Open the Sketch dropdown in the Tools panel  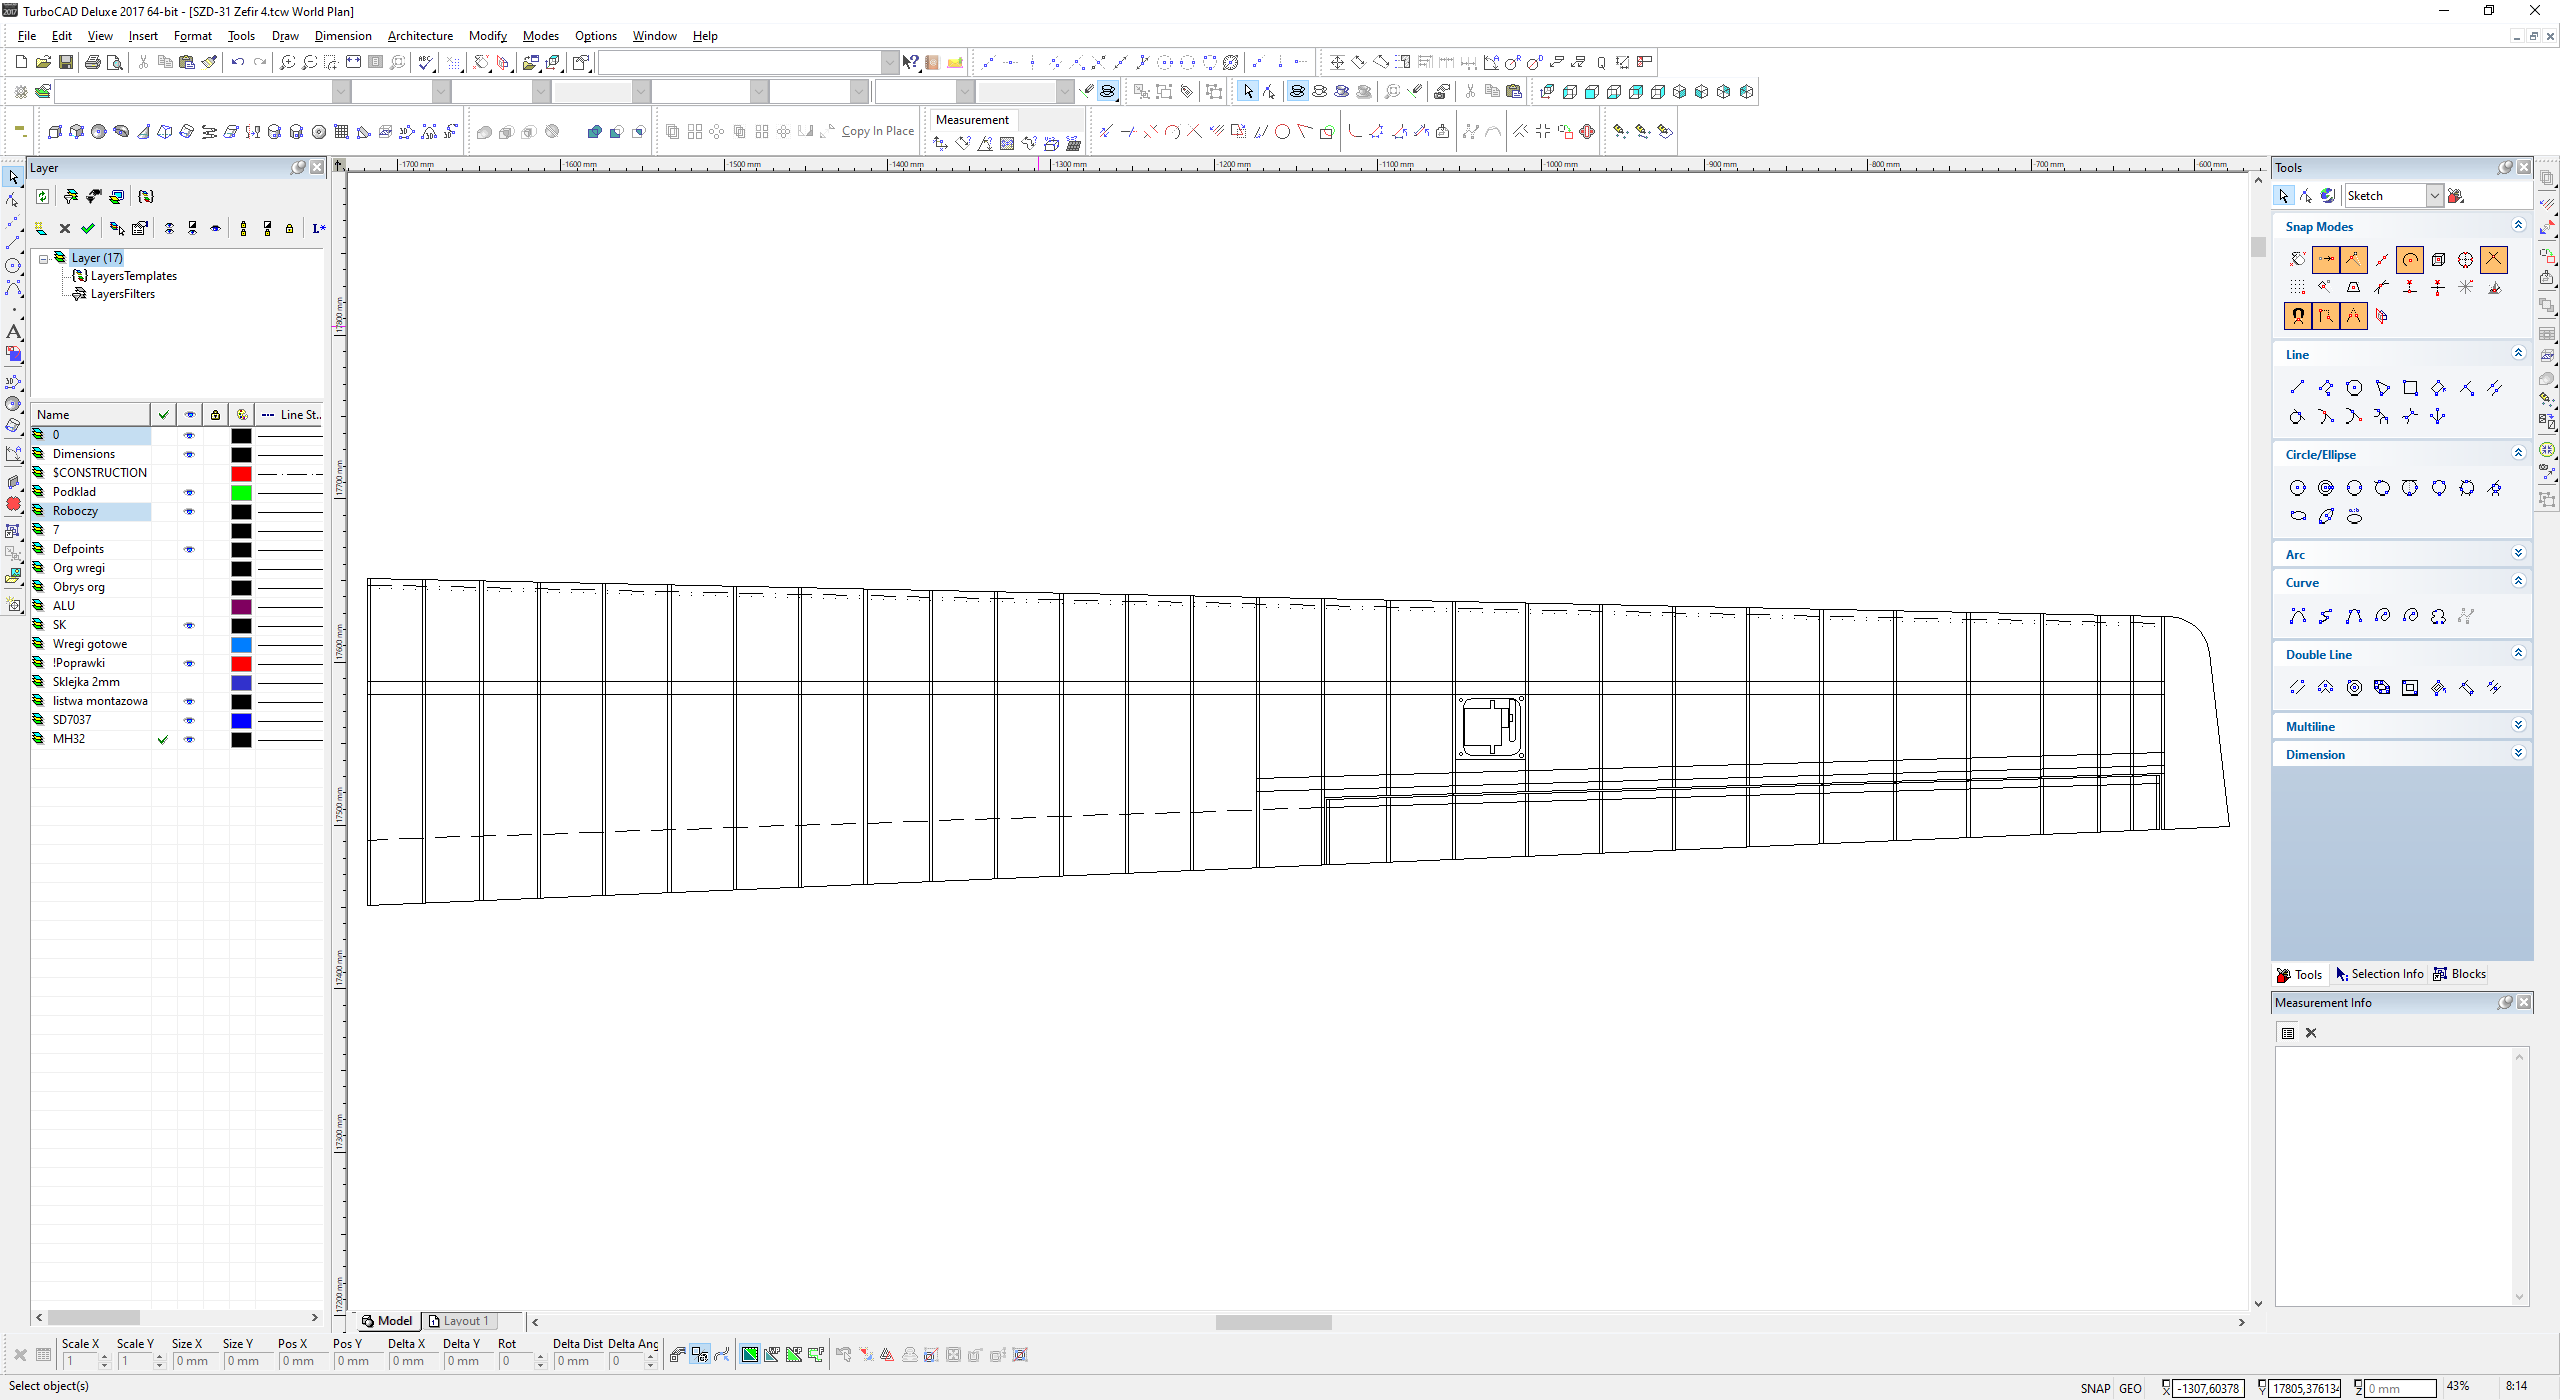(2436, 196)
